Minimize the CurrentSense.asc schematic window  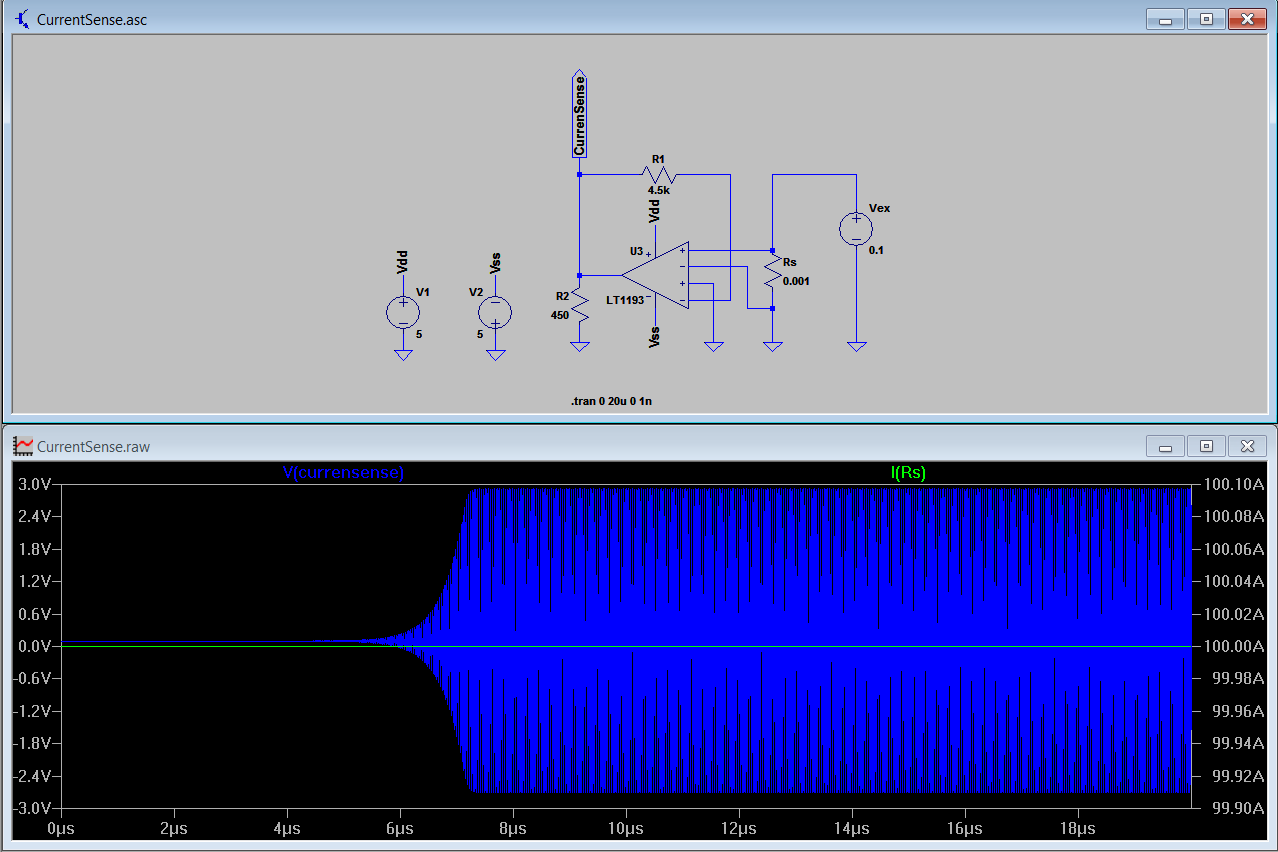(1166, 18)
